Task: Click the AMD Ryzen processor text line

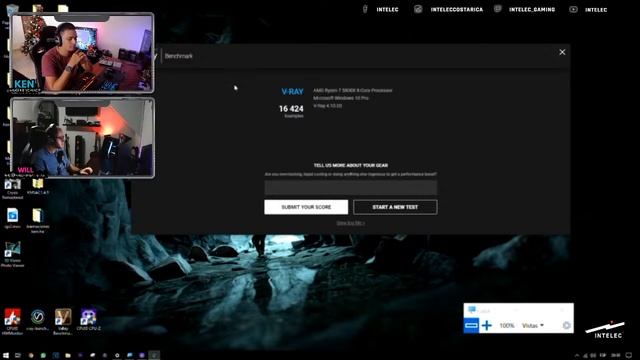Action: point(352,90)
